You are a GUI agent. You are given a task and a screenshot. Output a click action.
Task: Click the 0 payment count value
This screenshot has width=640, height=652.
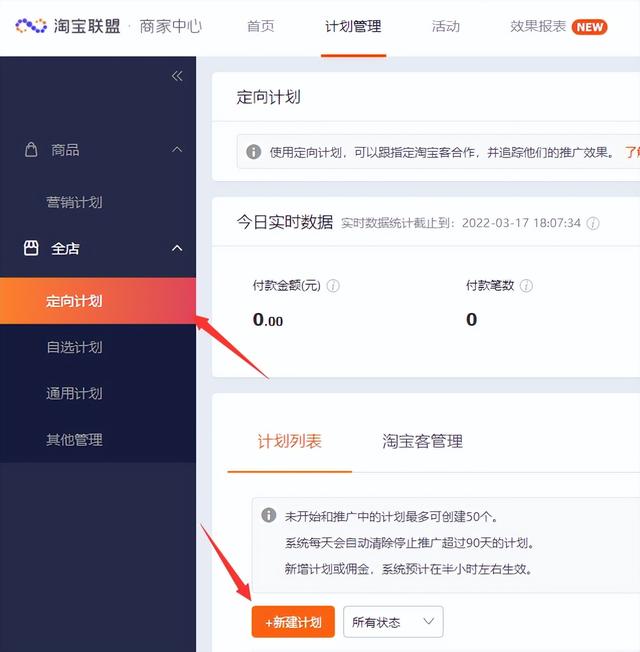(x=472, y=319)
